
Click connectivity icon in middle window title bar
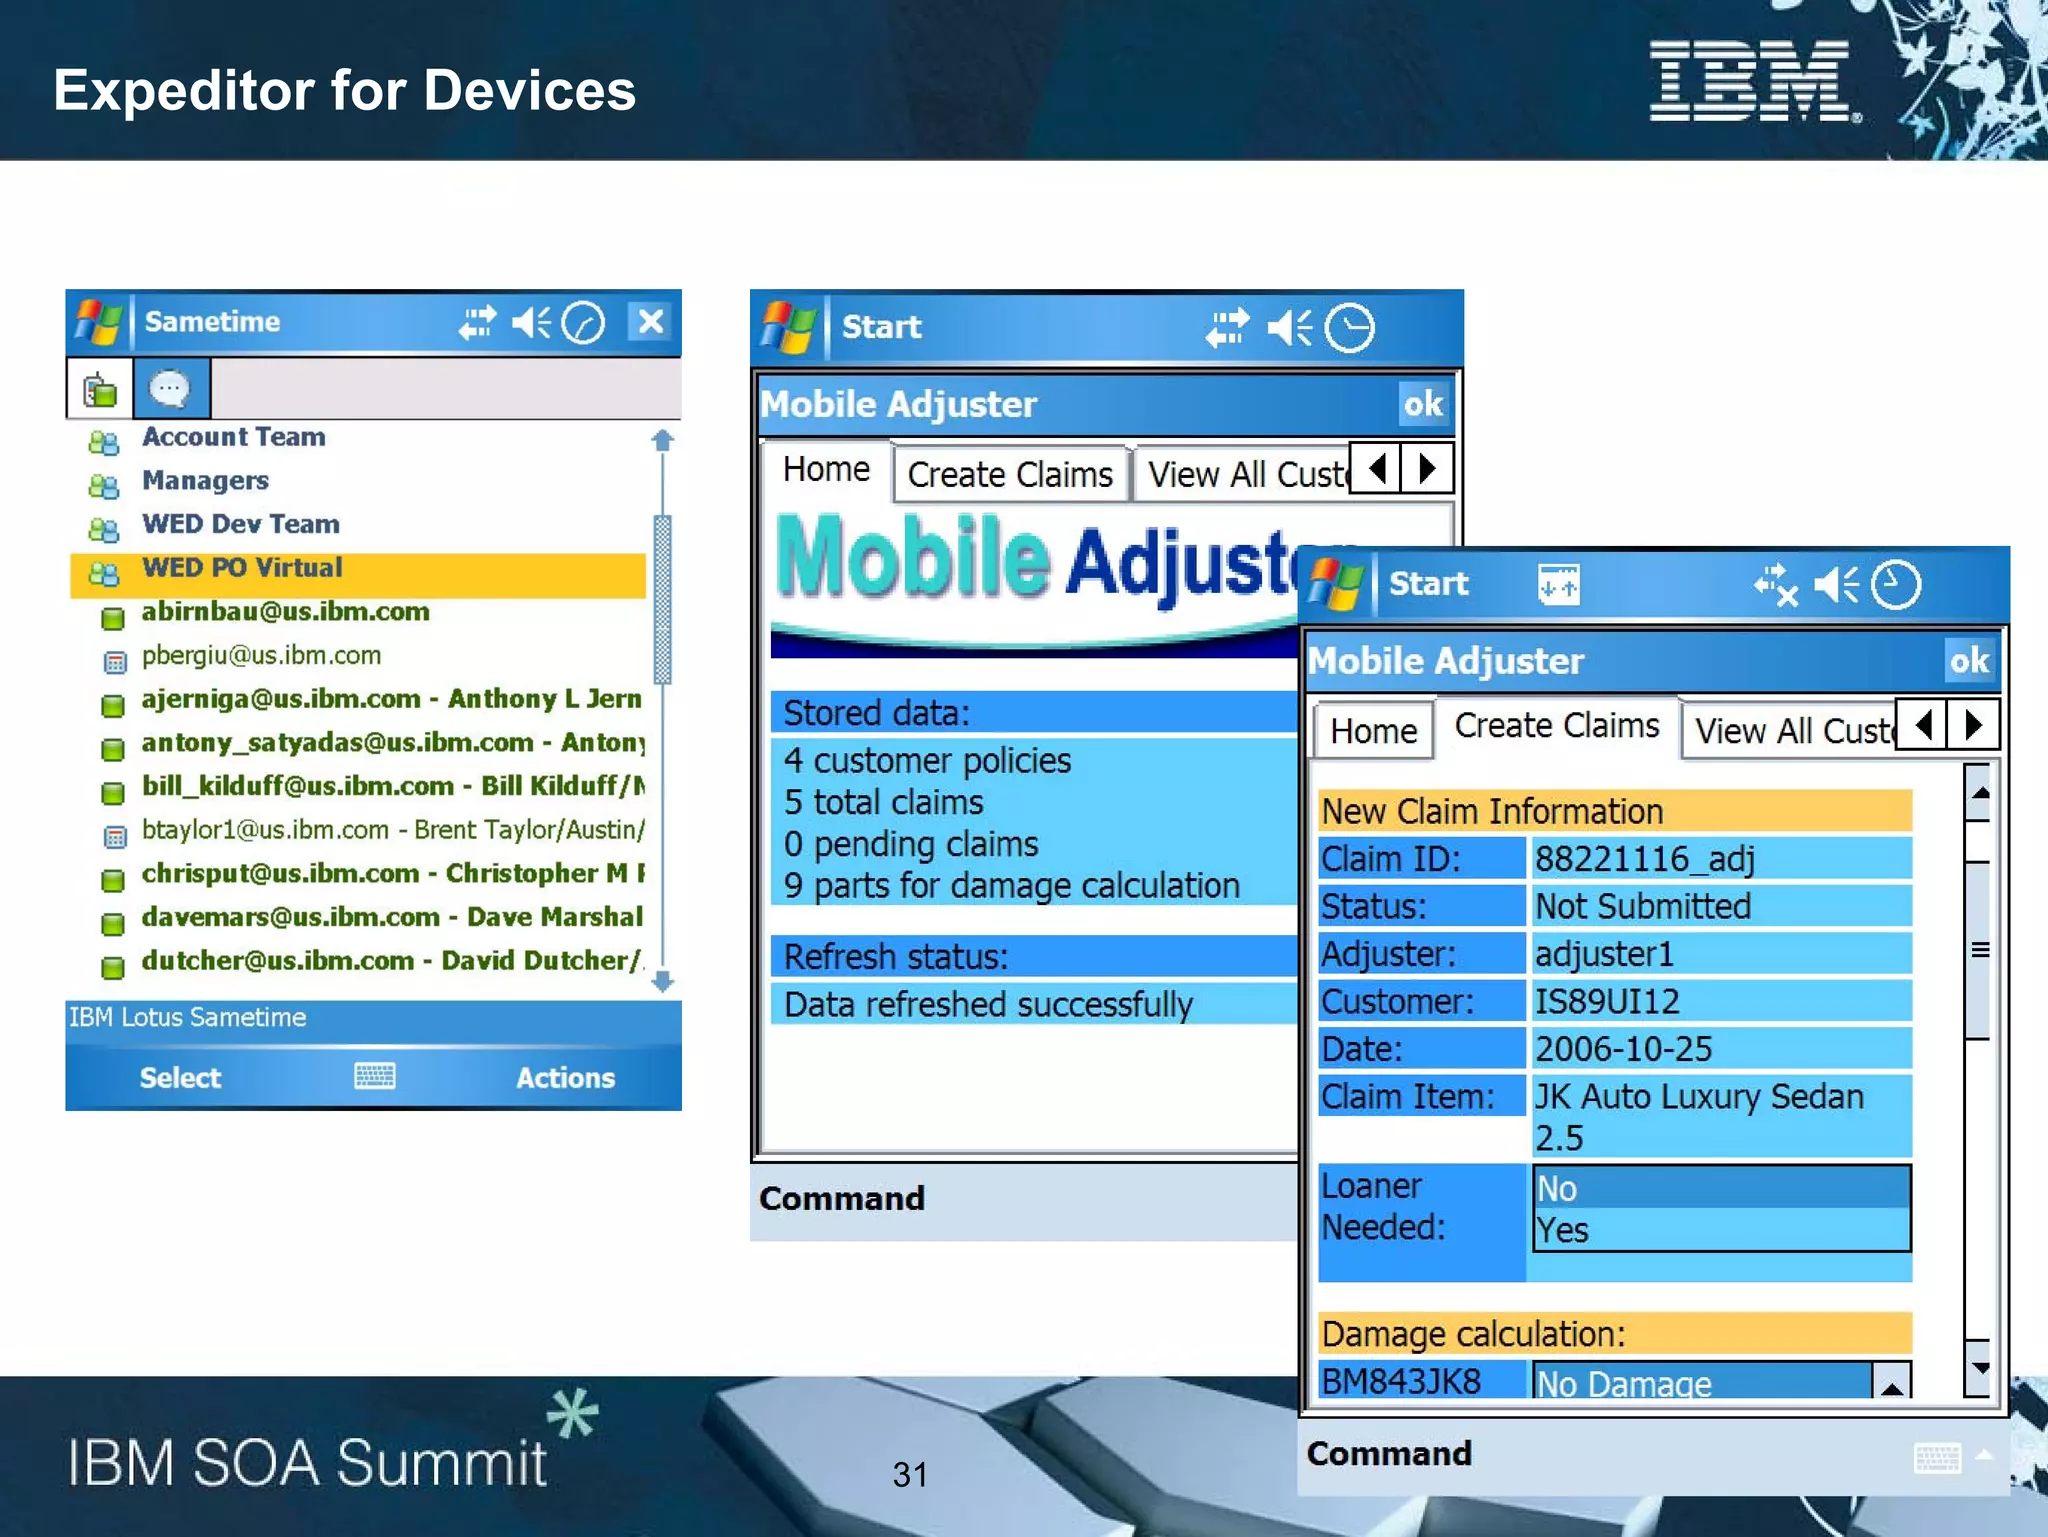1228,327
